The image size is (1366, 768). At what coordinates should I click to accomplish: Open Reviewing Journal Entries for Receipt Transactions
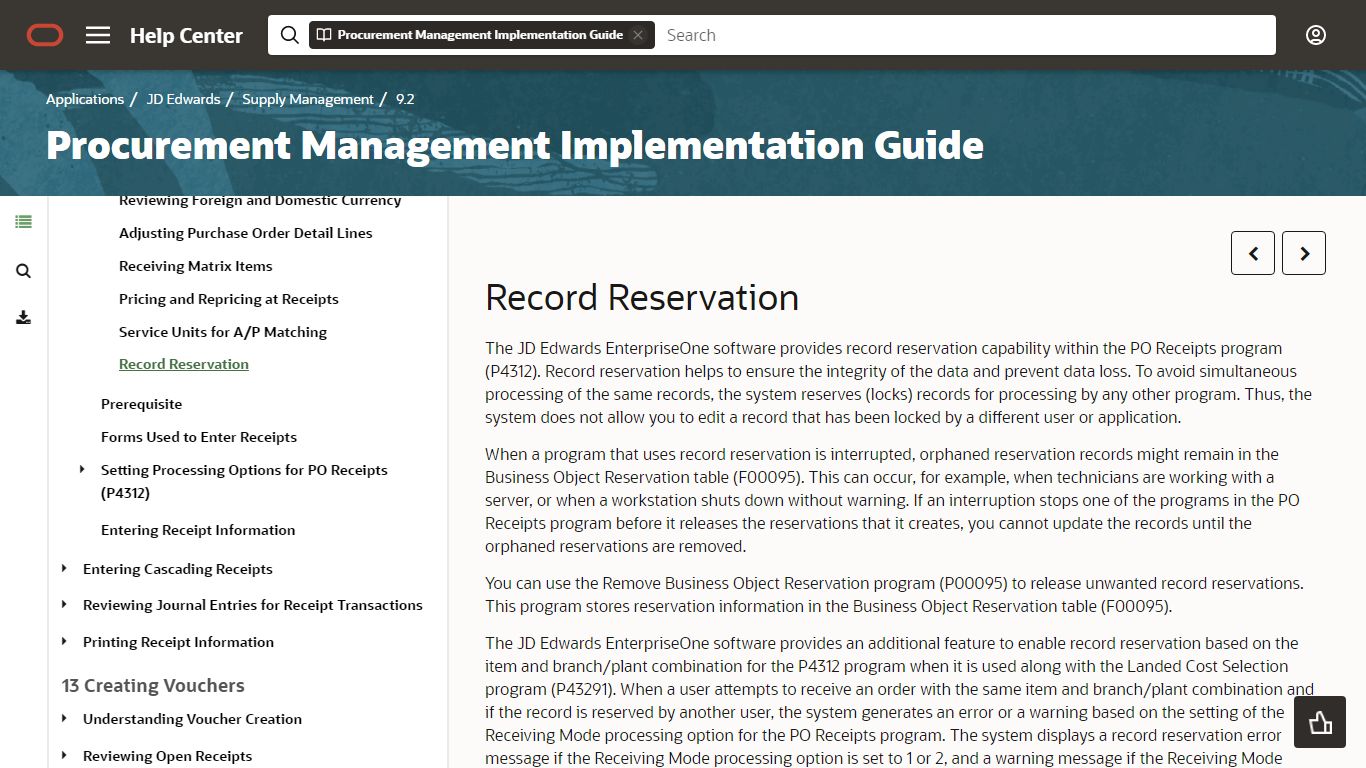point(253,605)
